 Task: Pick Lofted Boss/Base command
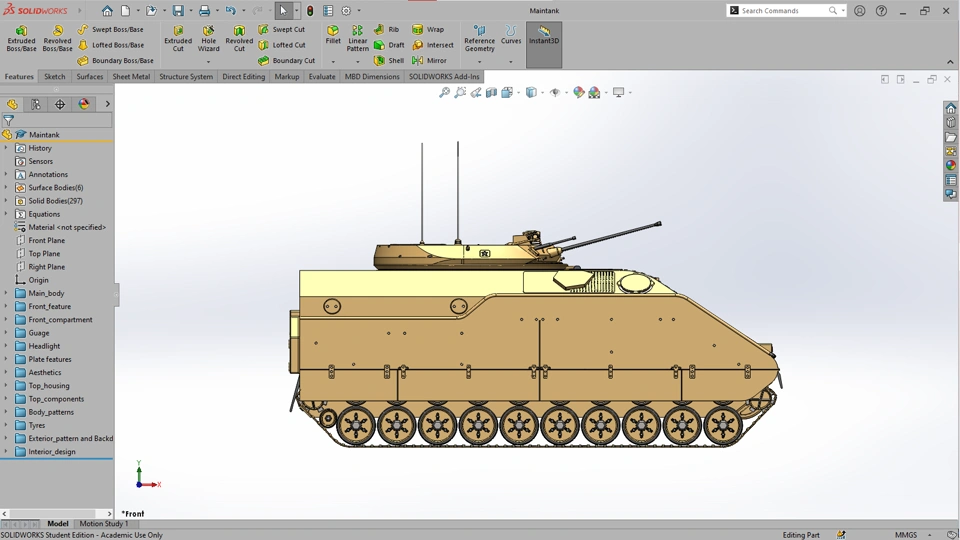pos(111,45)
